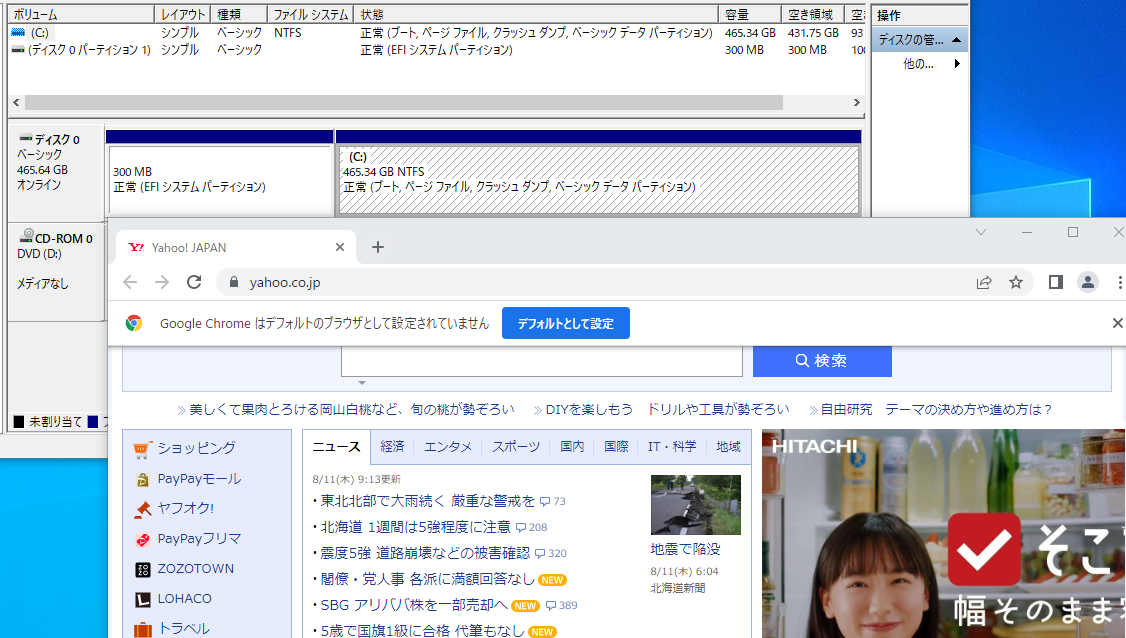Click PayPayフリマ icon
This screenshot has height=638, width=1126.
143,539
